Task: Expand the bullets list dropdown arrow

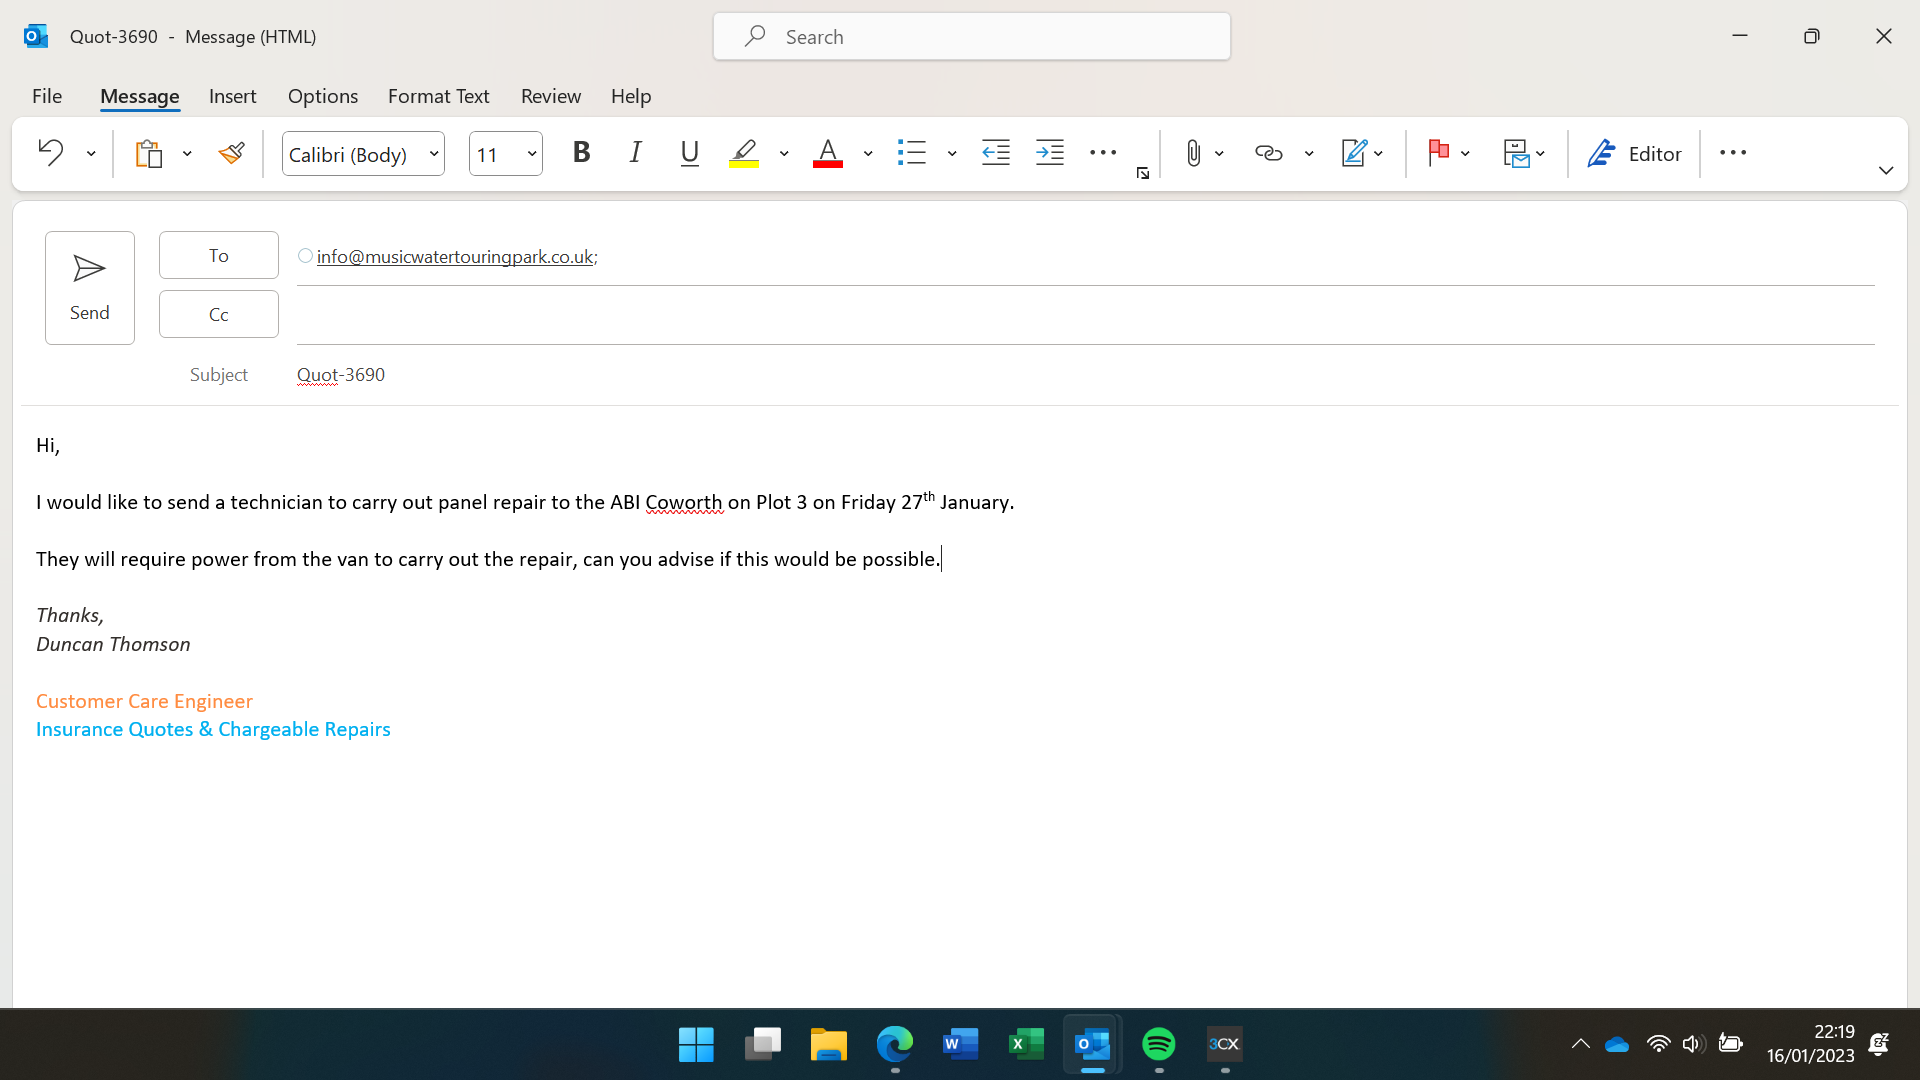Action: click(x=952, y=154)
